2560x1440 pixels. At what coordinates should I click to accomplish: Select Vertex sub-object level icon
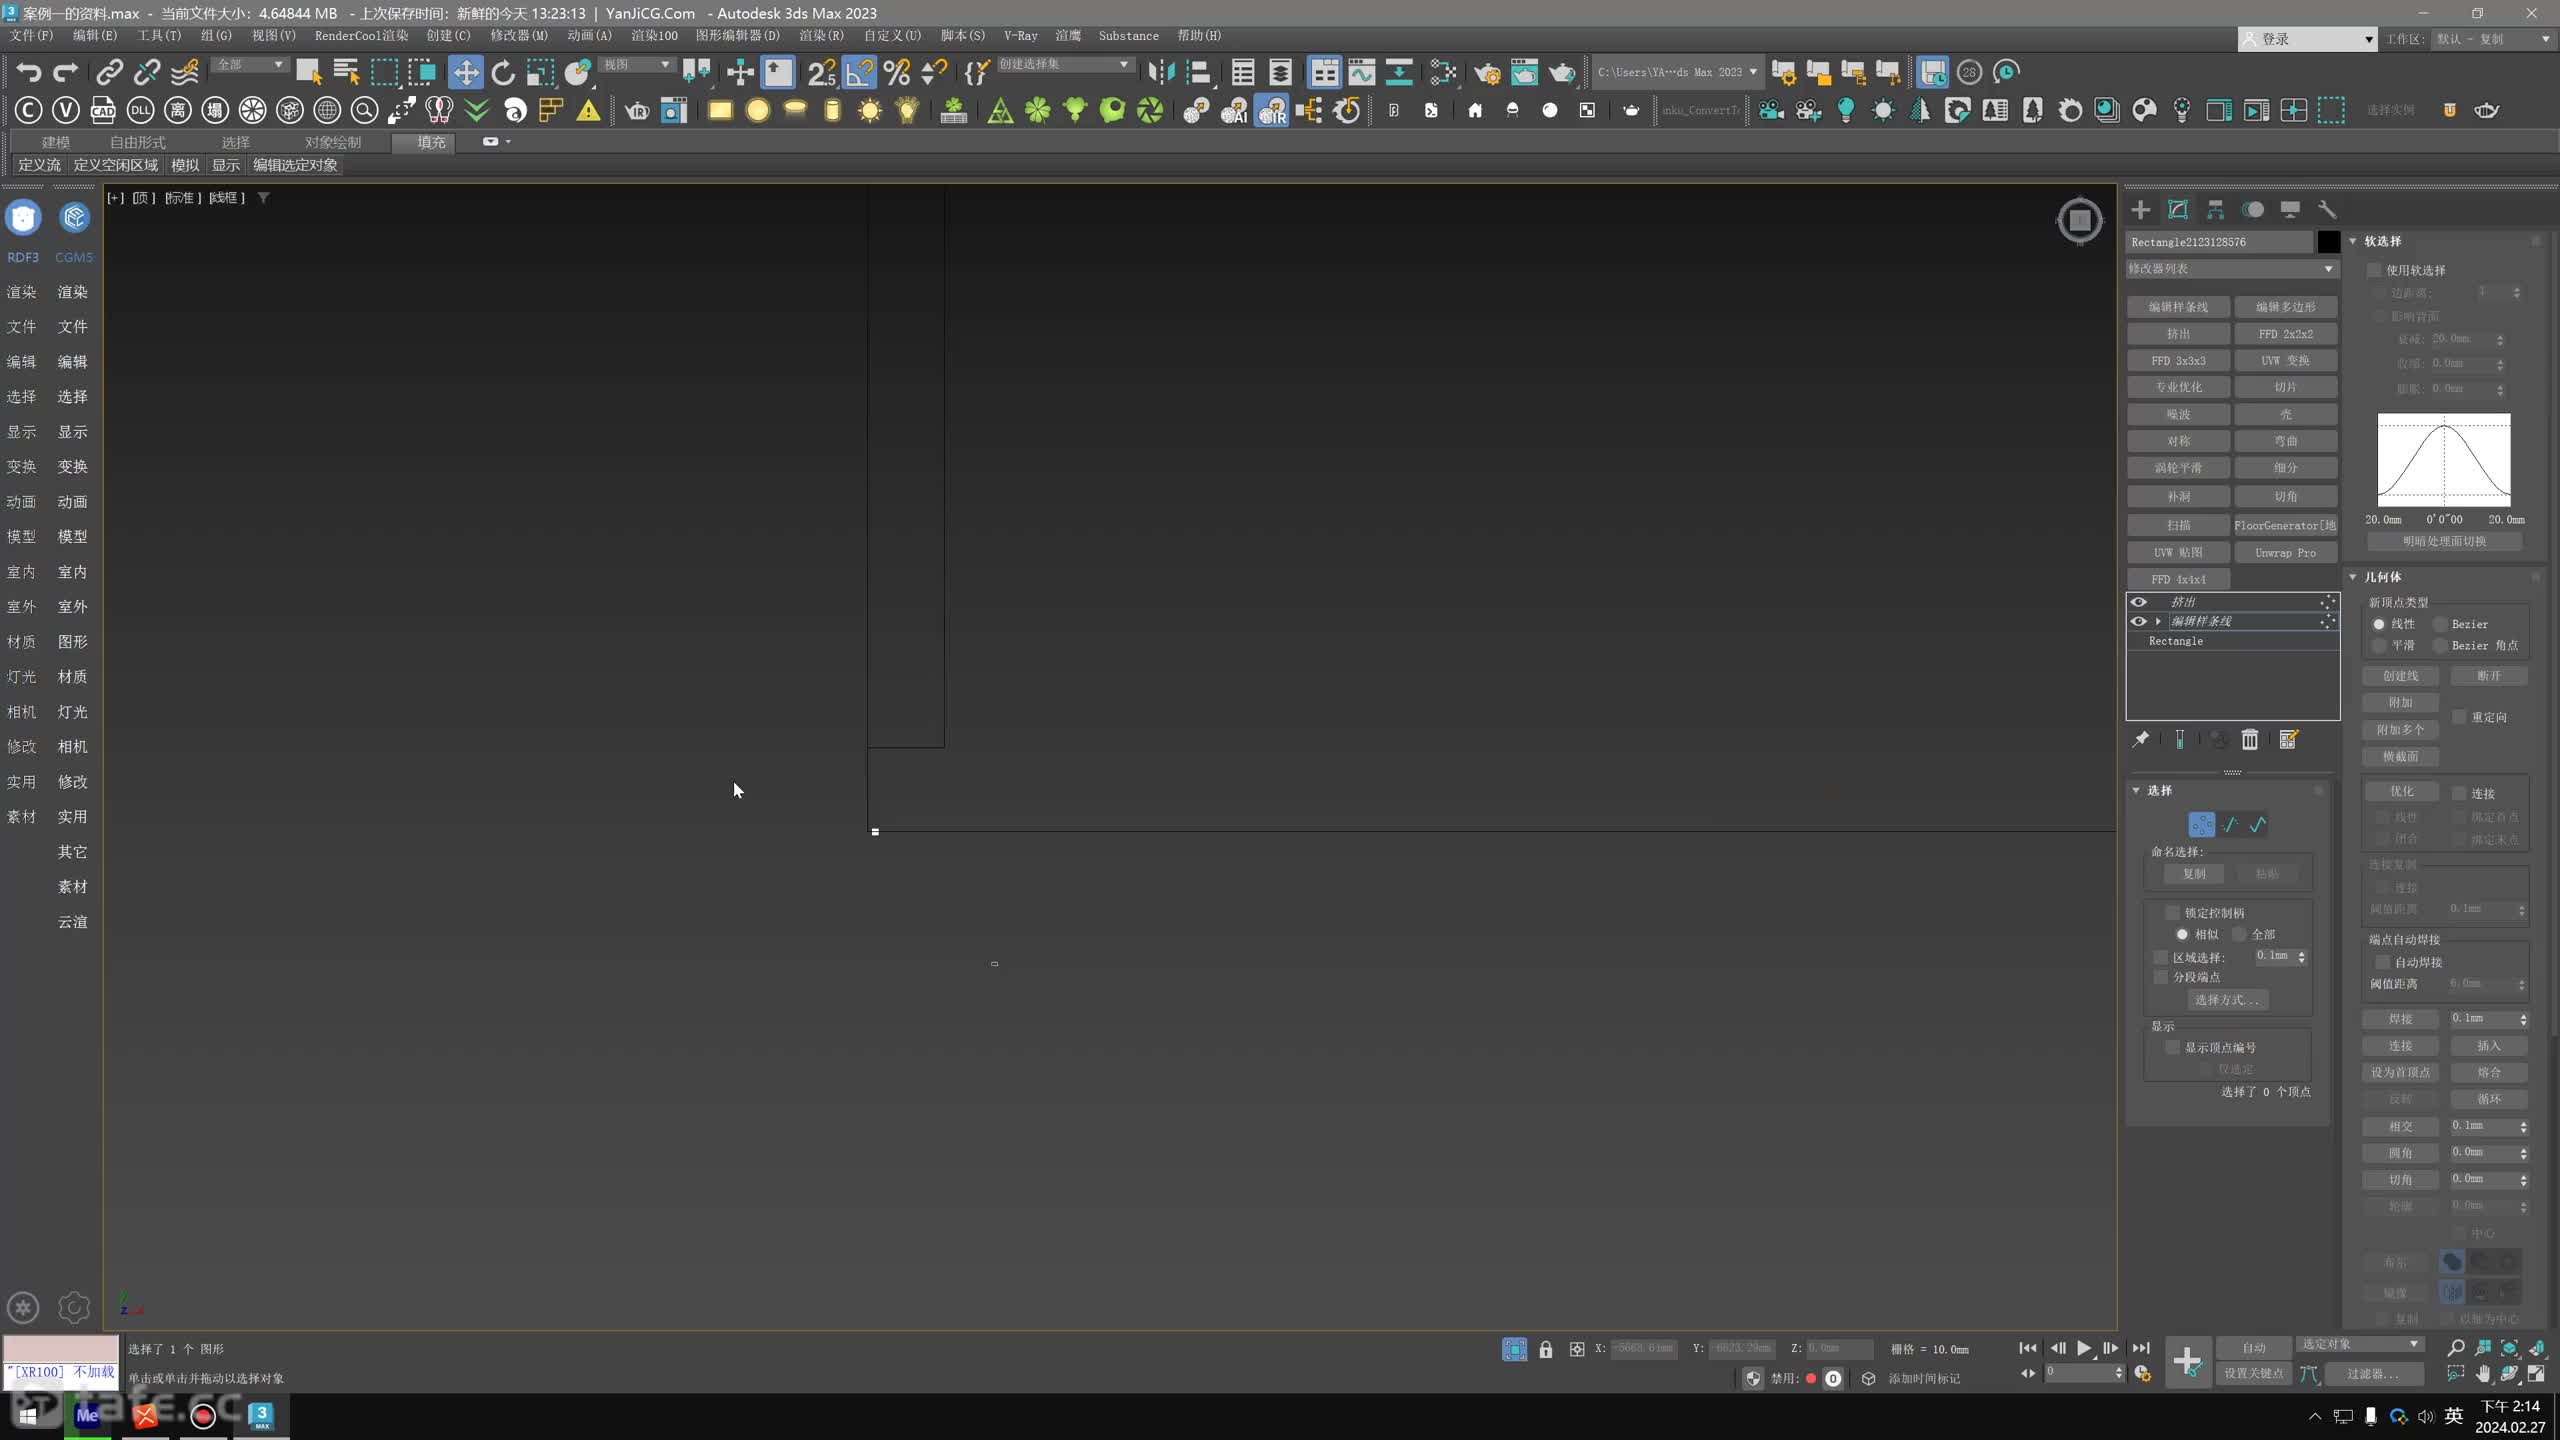pyautogui.click(x=2201, y=824)
